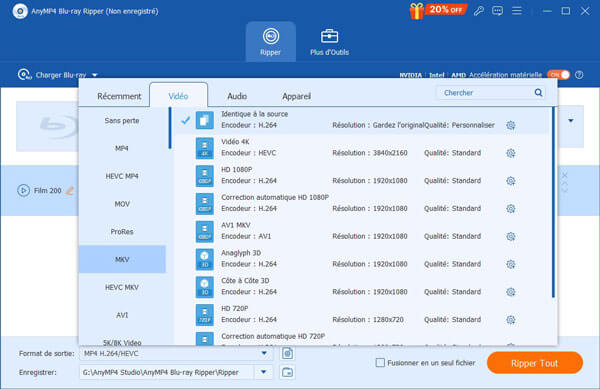The height and width of the screenshot is (389, 600).
Task: Open settings gear for AV1 MKV
Action: (510, 236)
